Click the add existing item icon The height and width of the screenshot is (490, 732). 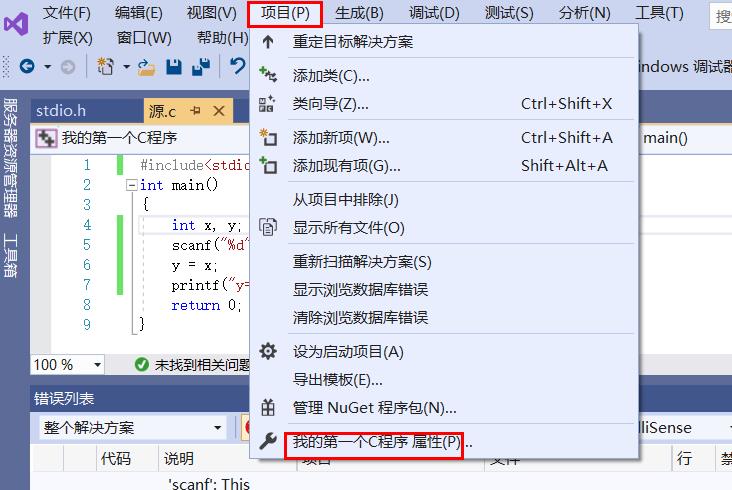coord(268,165)
